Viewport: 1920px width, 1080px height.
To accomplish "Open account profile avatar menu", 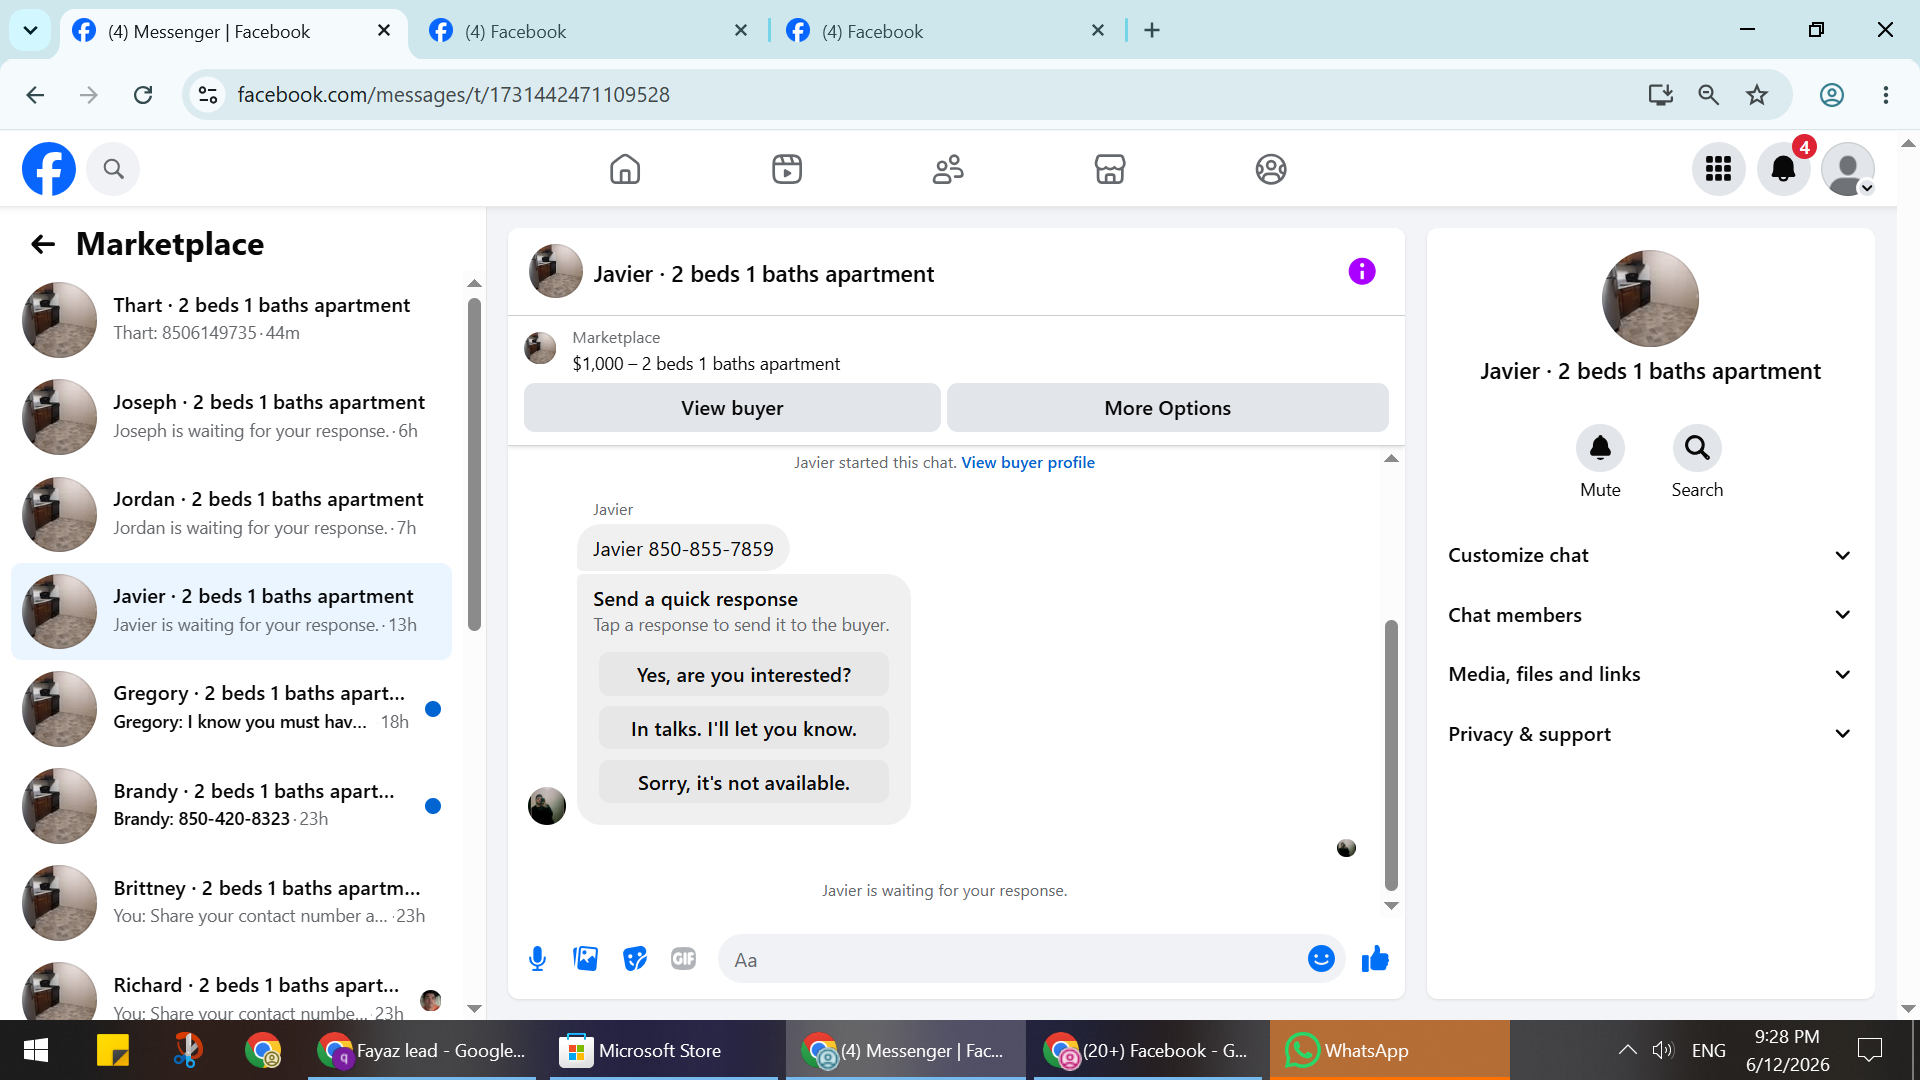I will 1847,169.
